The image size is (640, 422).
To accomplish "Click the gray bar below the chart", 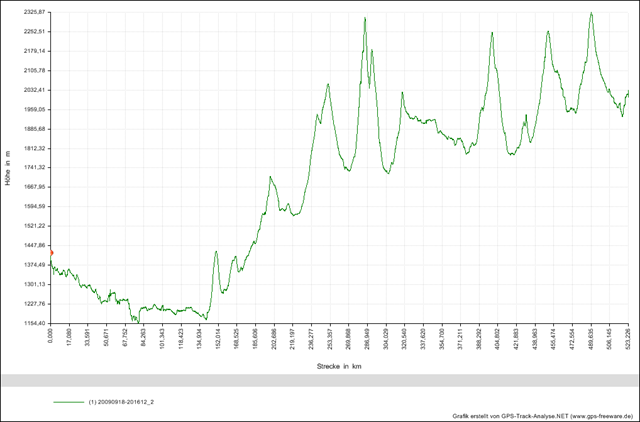I will click(320, 381).
